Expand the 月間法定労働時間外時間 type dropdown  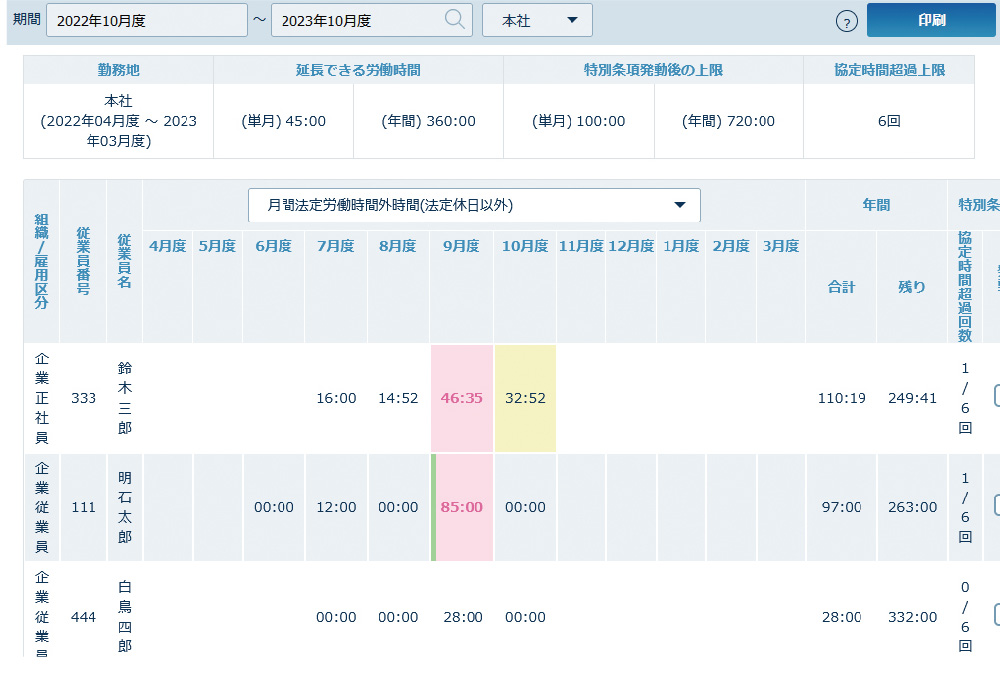pos(474,205)
